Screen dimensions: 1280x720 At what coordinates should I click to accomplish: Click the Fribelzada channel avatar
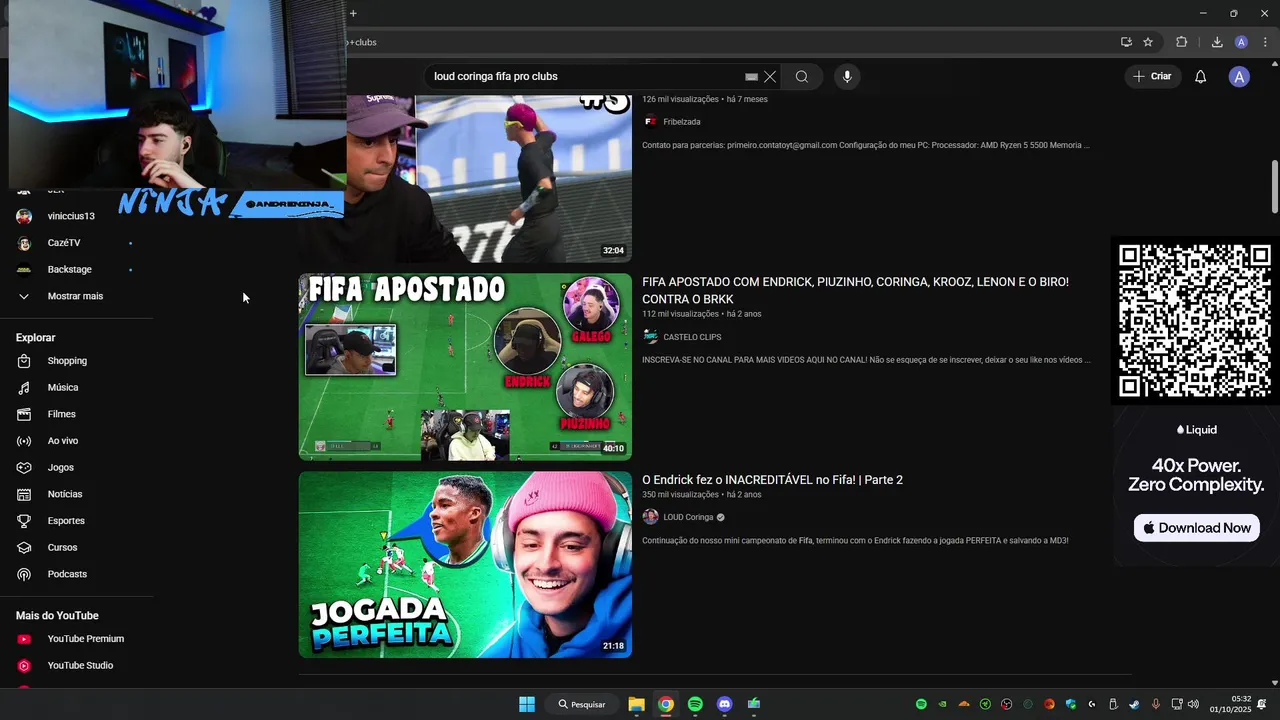point(650,122)
